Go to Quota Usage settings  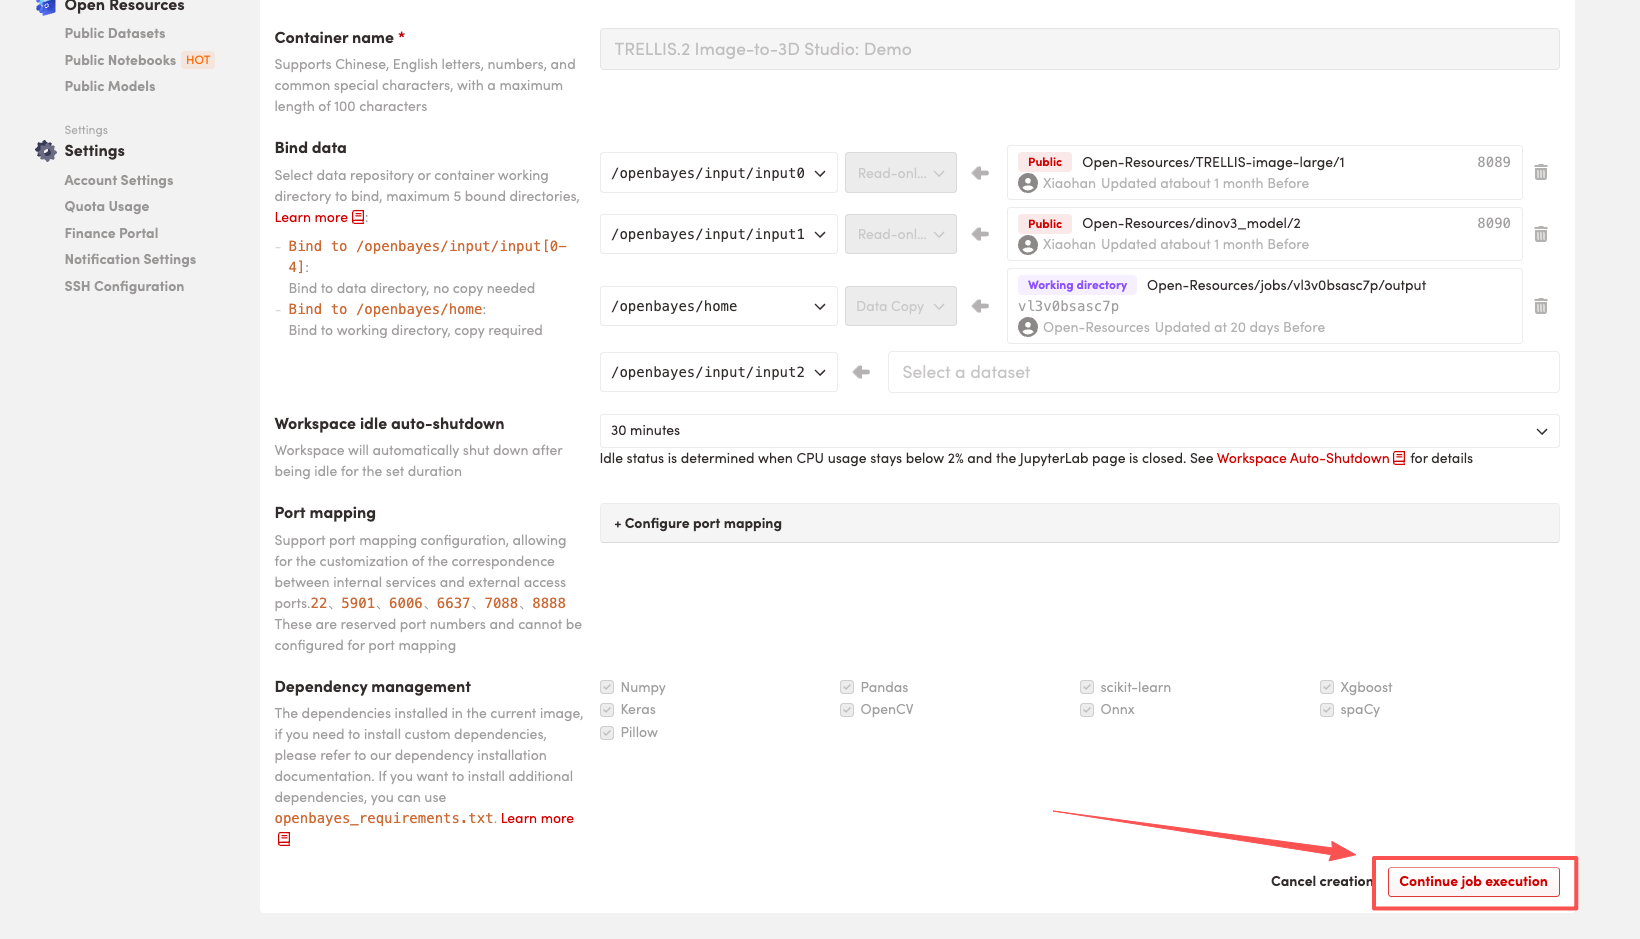point(107,206)
